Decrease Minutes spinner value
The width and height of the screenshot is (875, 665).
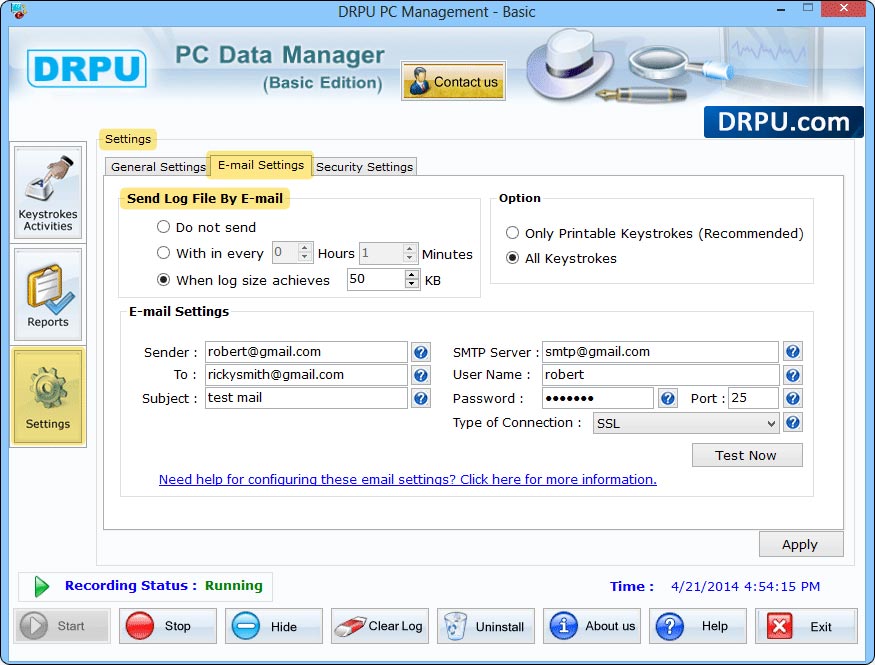410,257
